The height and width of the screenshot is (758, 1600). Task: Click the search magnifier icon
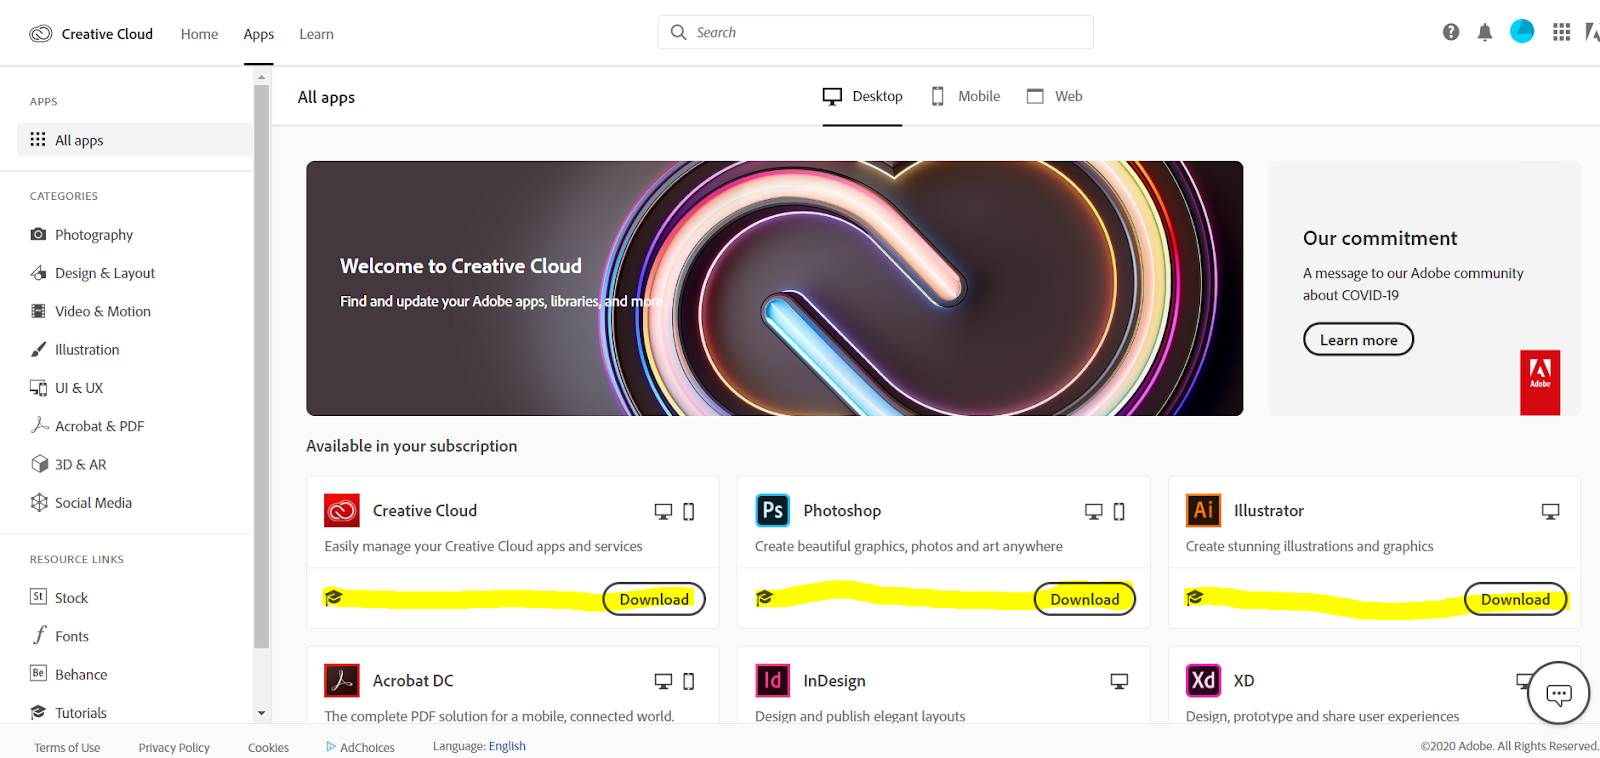(679, 32)
